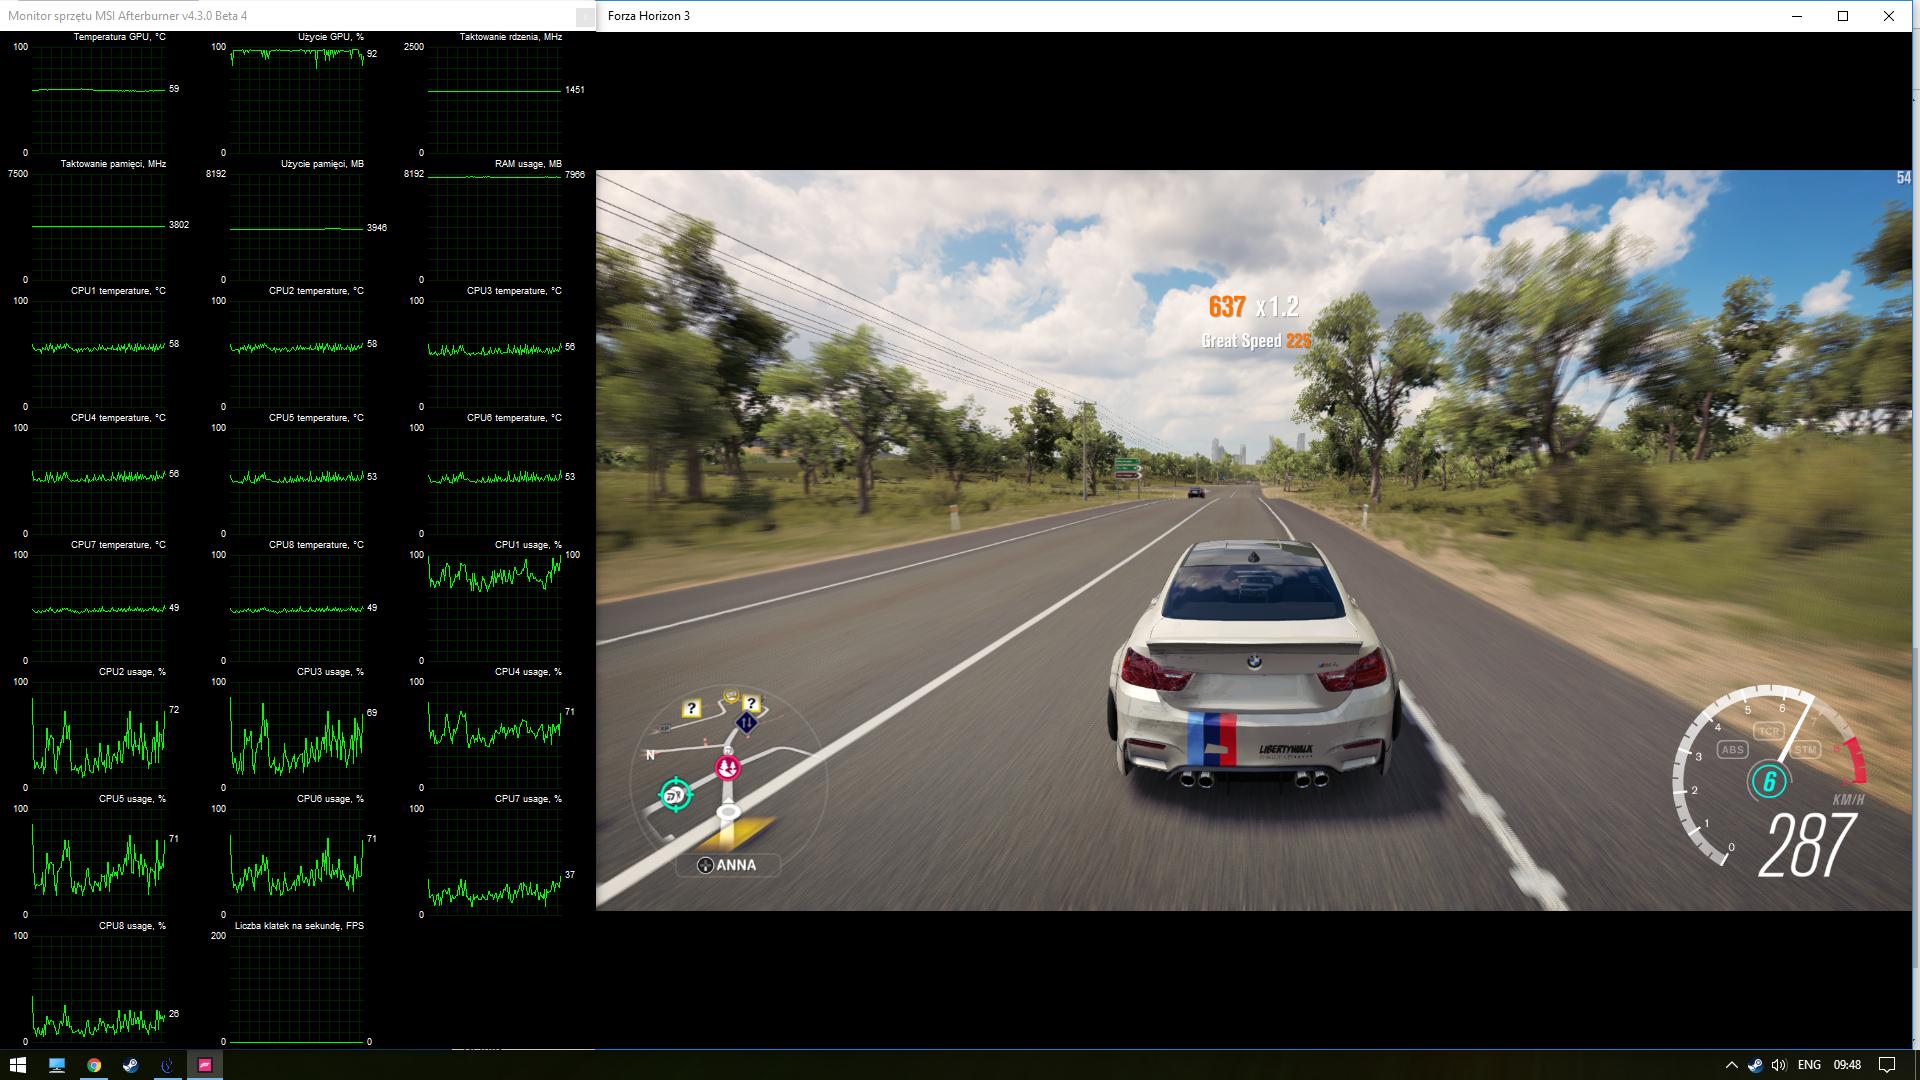Click the Forza Horizon 3 window title

[649, 16]
